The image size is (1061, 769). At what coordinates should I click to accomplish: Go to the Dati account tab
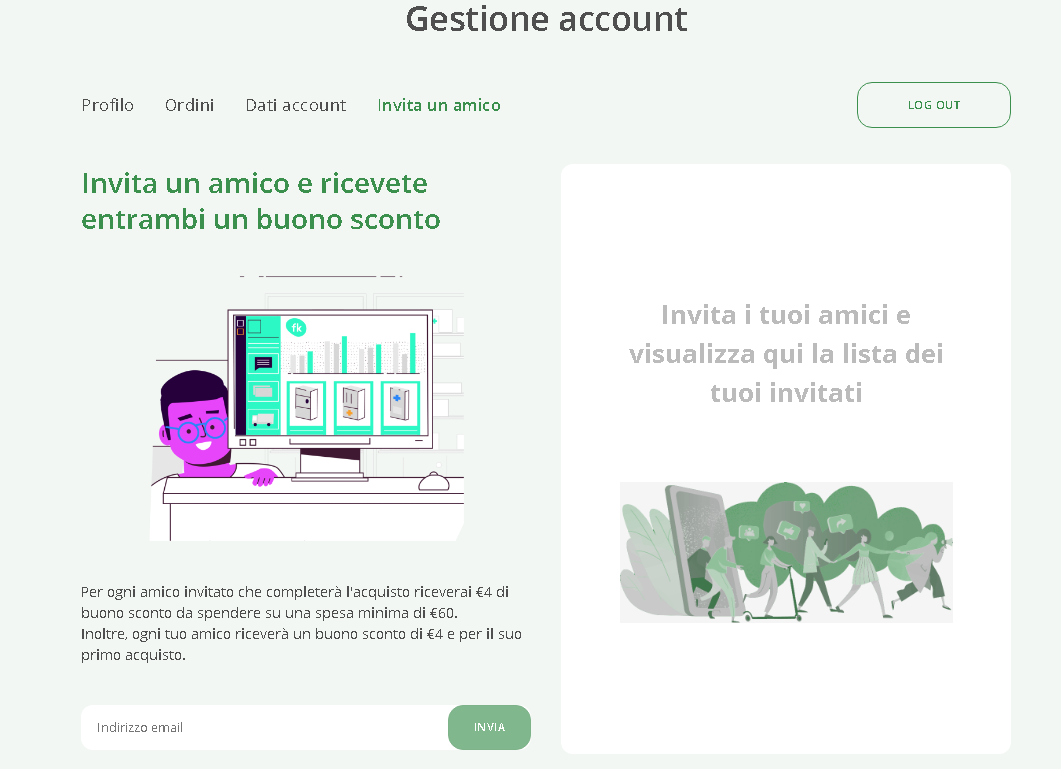[x=296, y=105]
